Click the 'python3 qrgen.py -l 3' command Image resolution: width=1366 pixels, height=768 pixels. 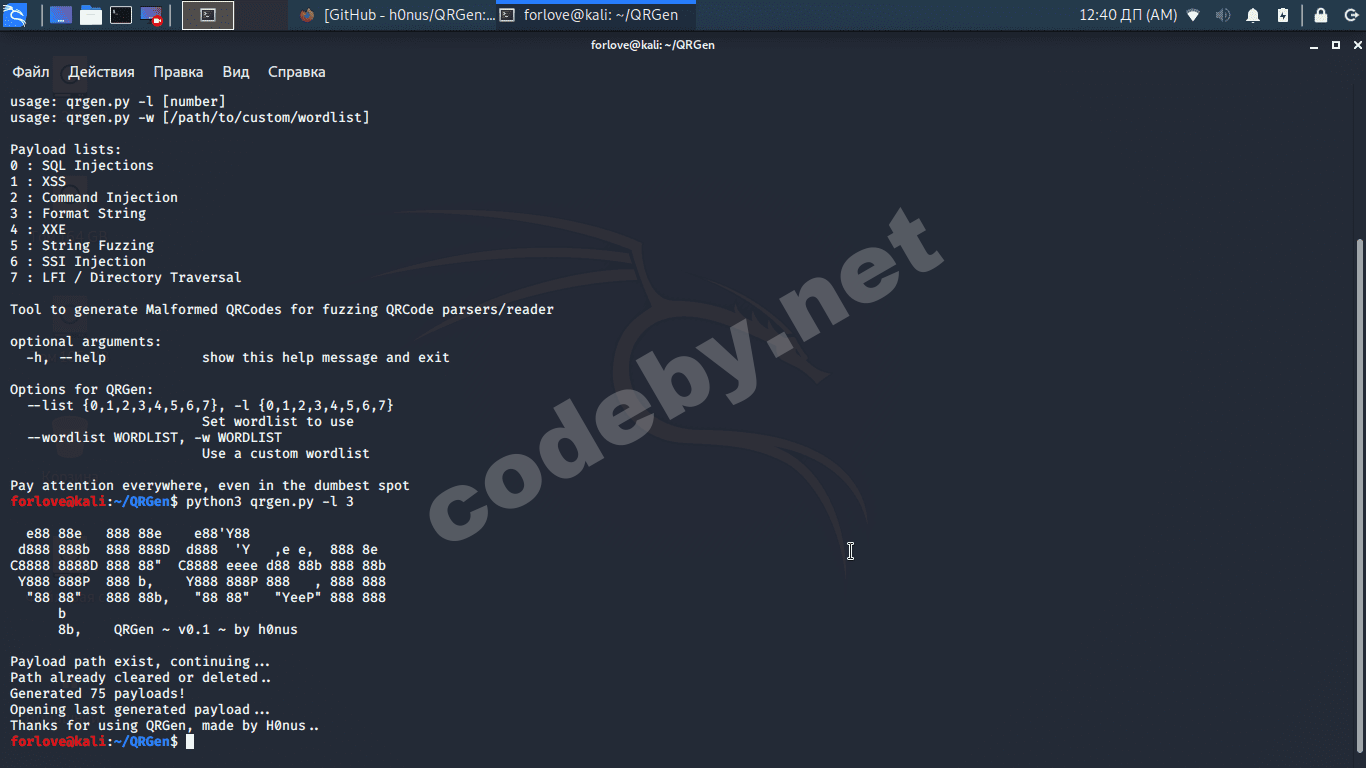[270, 502]
